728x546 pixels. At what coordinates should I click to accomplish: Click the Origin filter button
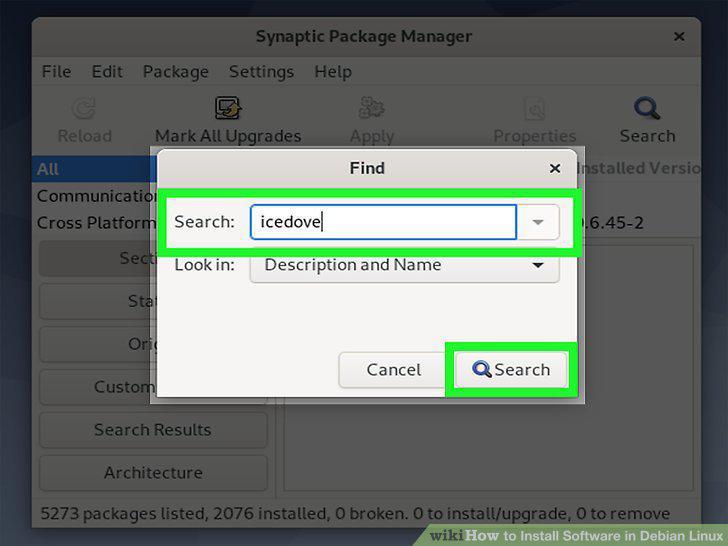[98, 344]
